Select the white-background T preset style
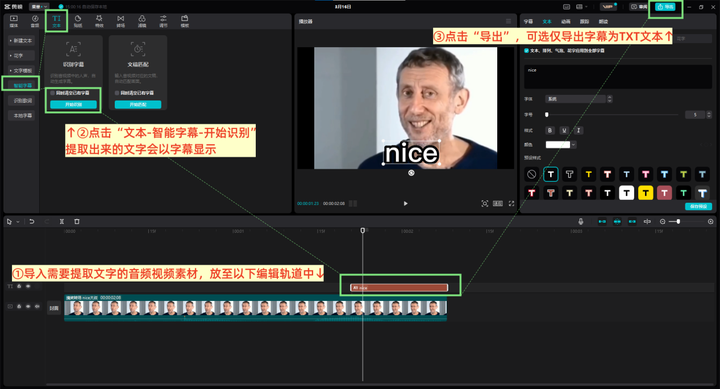The width and height of the screenshot is (720, 389). point(626,193)
